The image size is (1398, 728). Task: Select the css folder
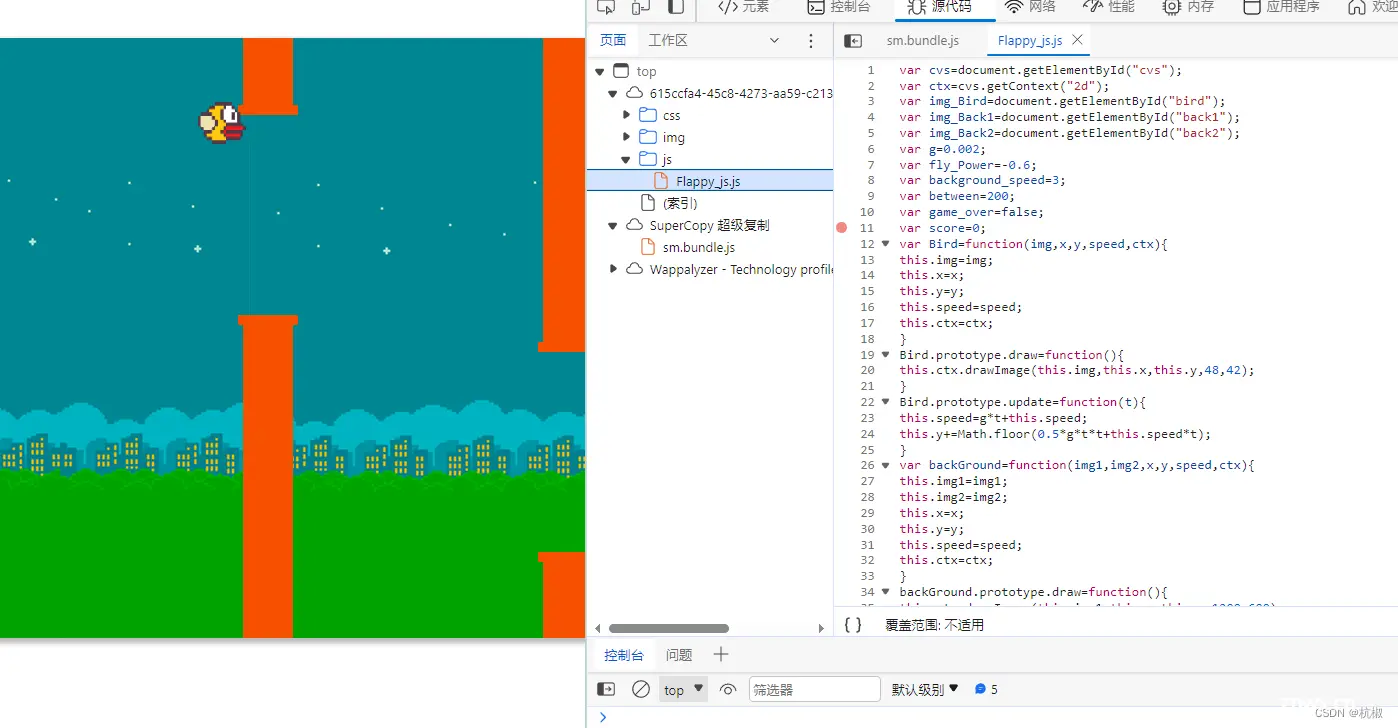[x=671, y=115]
